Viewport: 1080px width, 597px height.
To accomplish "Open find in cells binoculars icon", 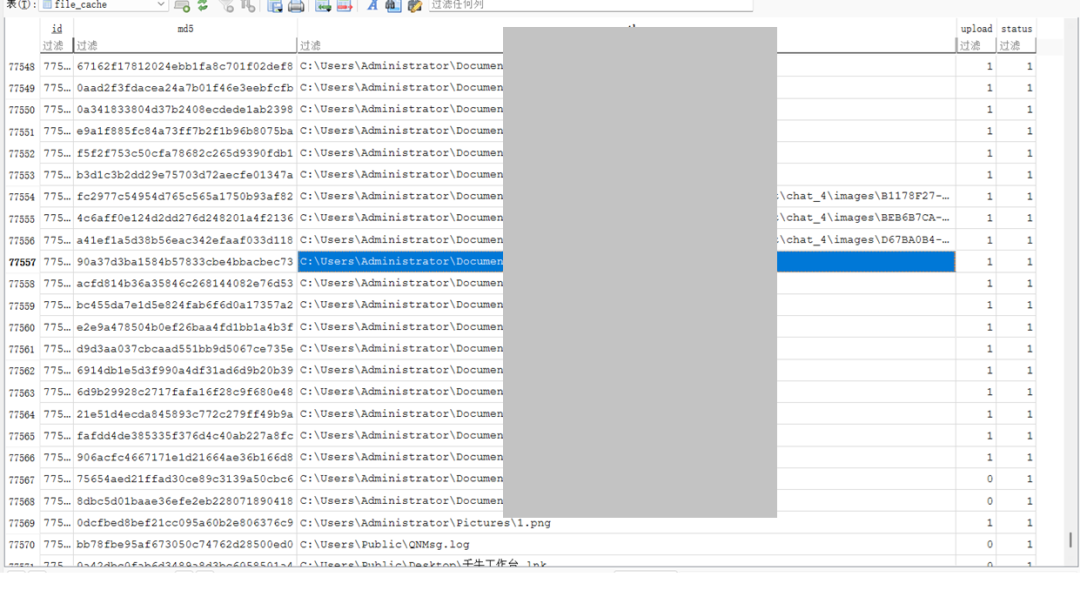I will [393, 6].
